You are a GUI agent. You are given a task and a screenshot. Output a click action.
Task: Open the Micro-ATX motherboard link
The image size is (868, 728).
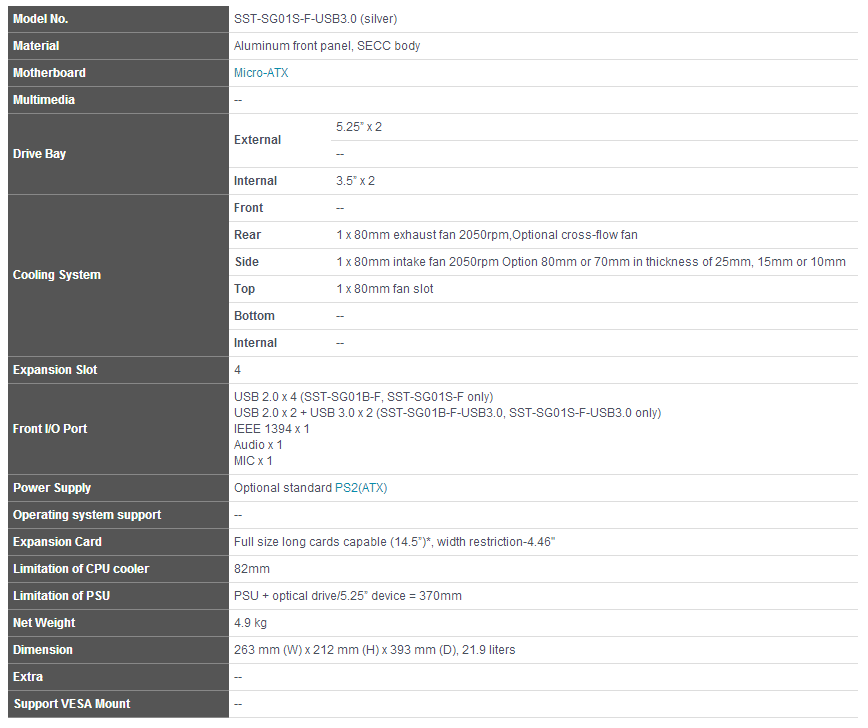point(261,73)
